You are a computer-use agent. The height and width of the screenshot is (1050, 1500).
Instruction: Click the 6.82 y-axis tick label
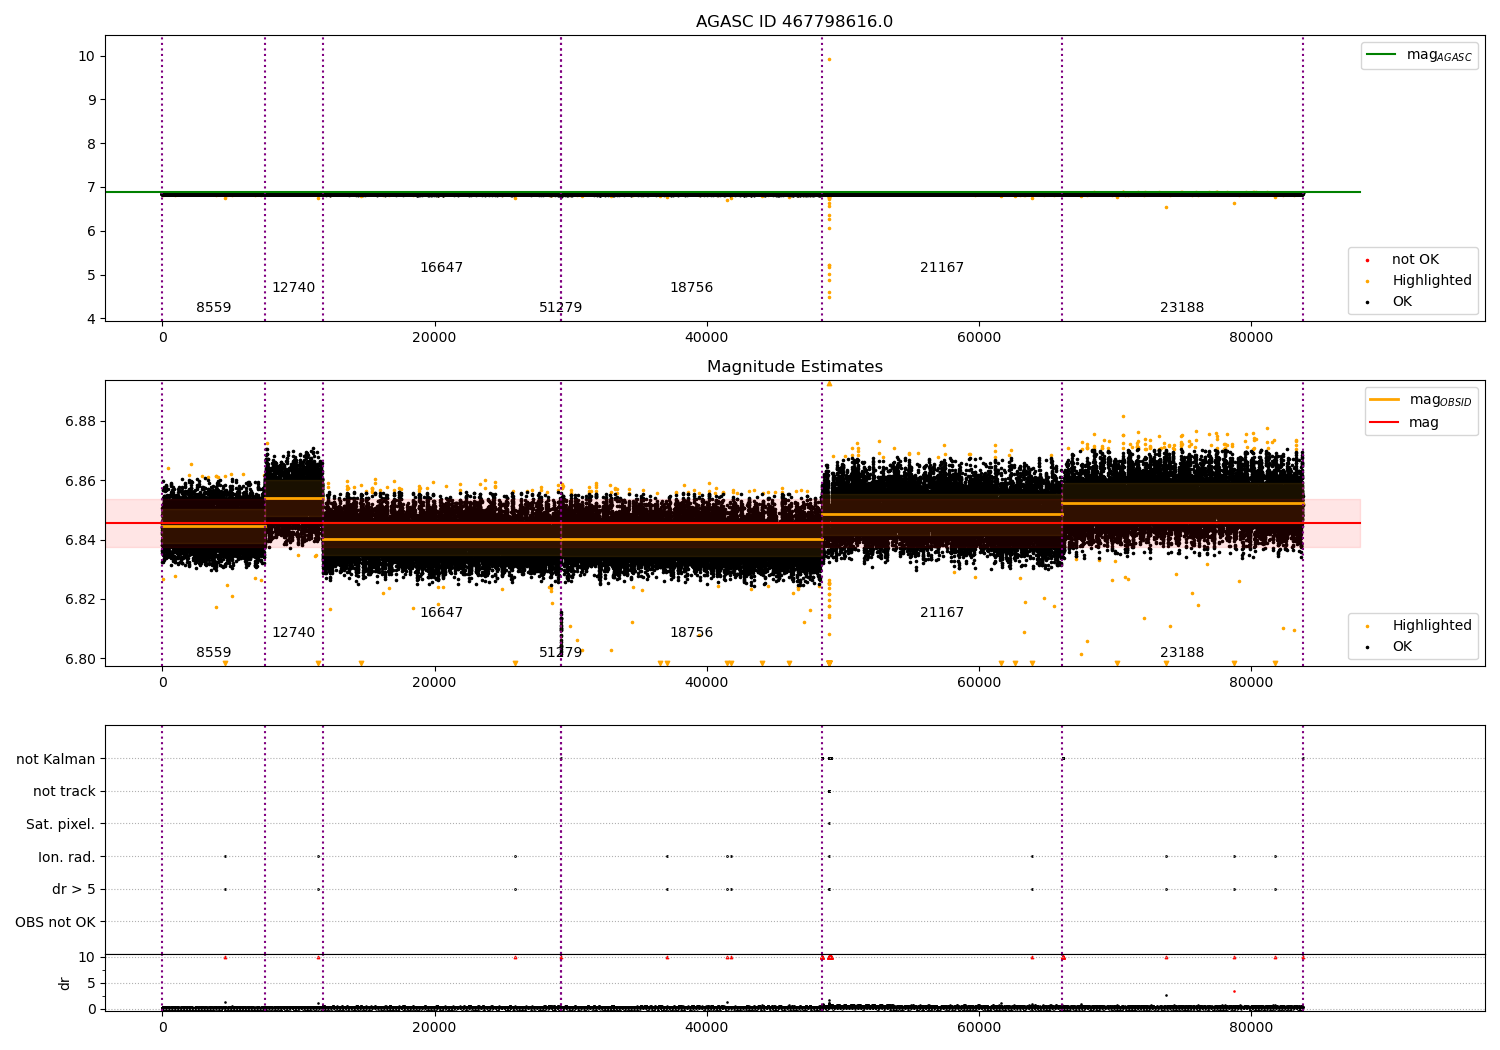[80, 599]
